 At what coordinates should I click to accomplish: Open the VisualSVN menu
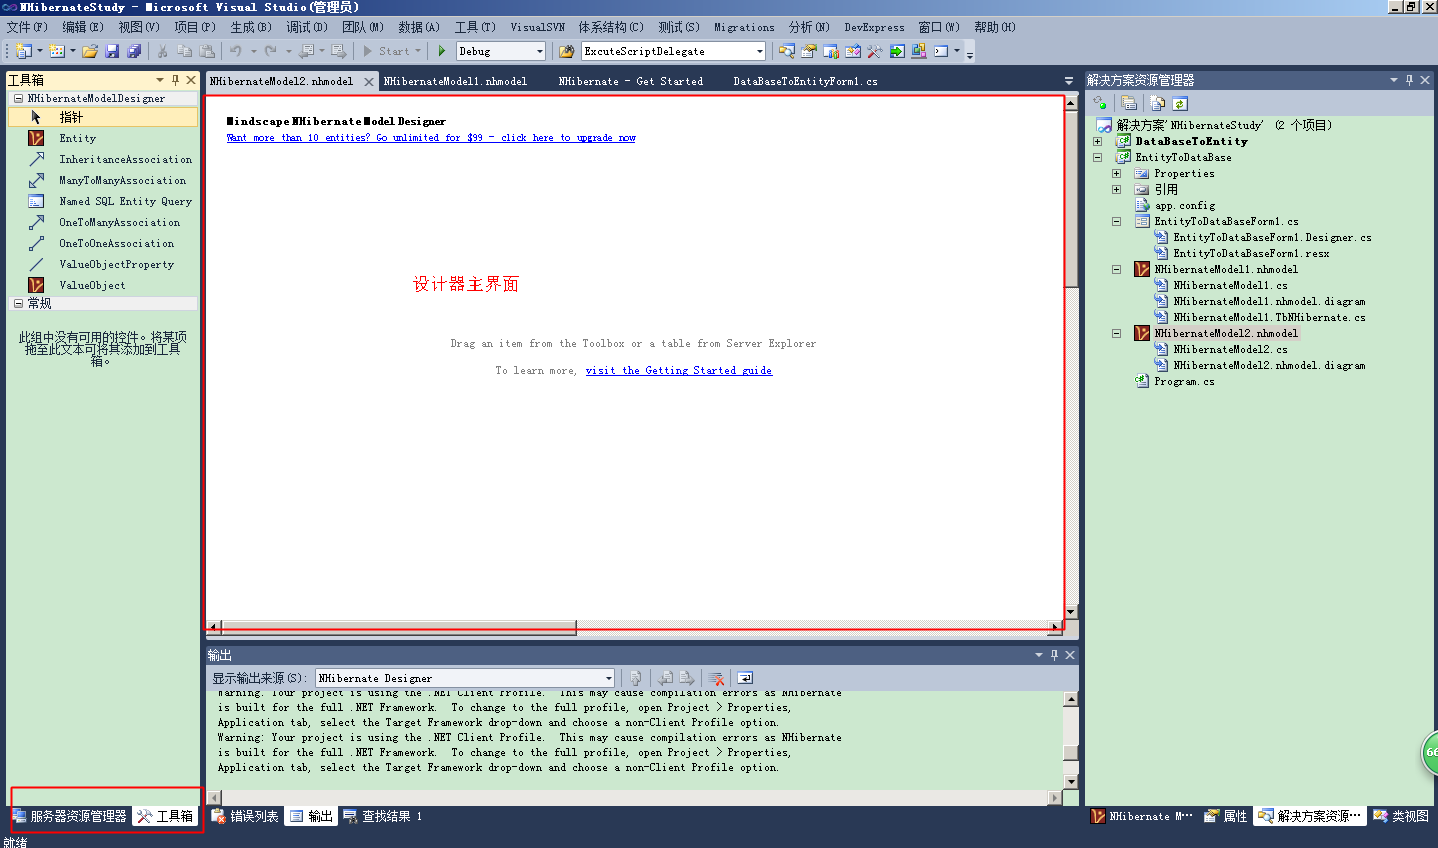point(537,27)
